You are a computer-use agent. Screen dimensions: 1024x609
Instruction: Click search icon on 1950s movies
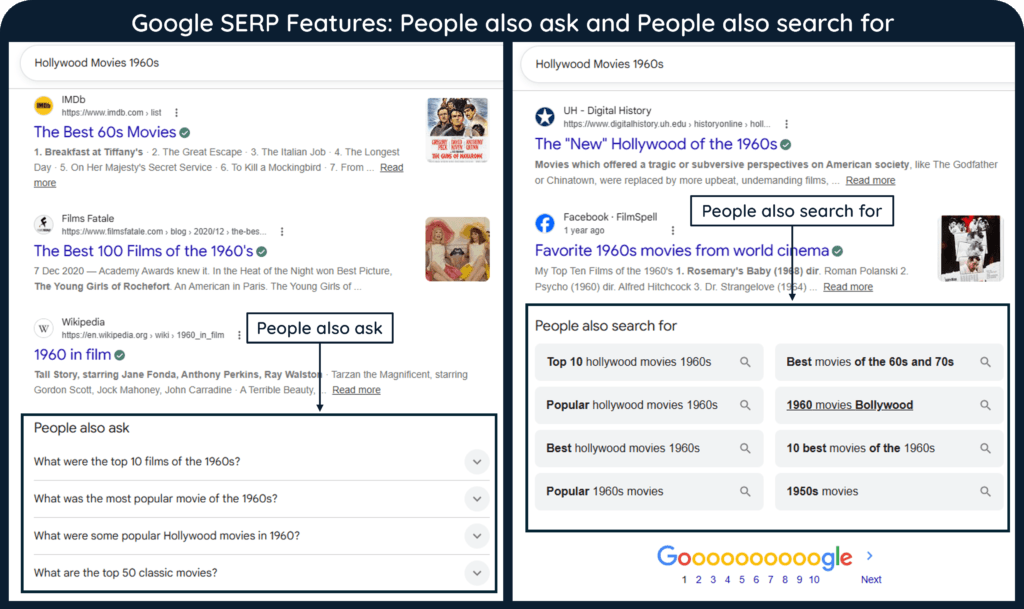coord(985,492)
